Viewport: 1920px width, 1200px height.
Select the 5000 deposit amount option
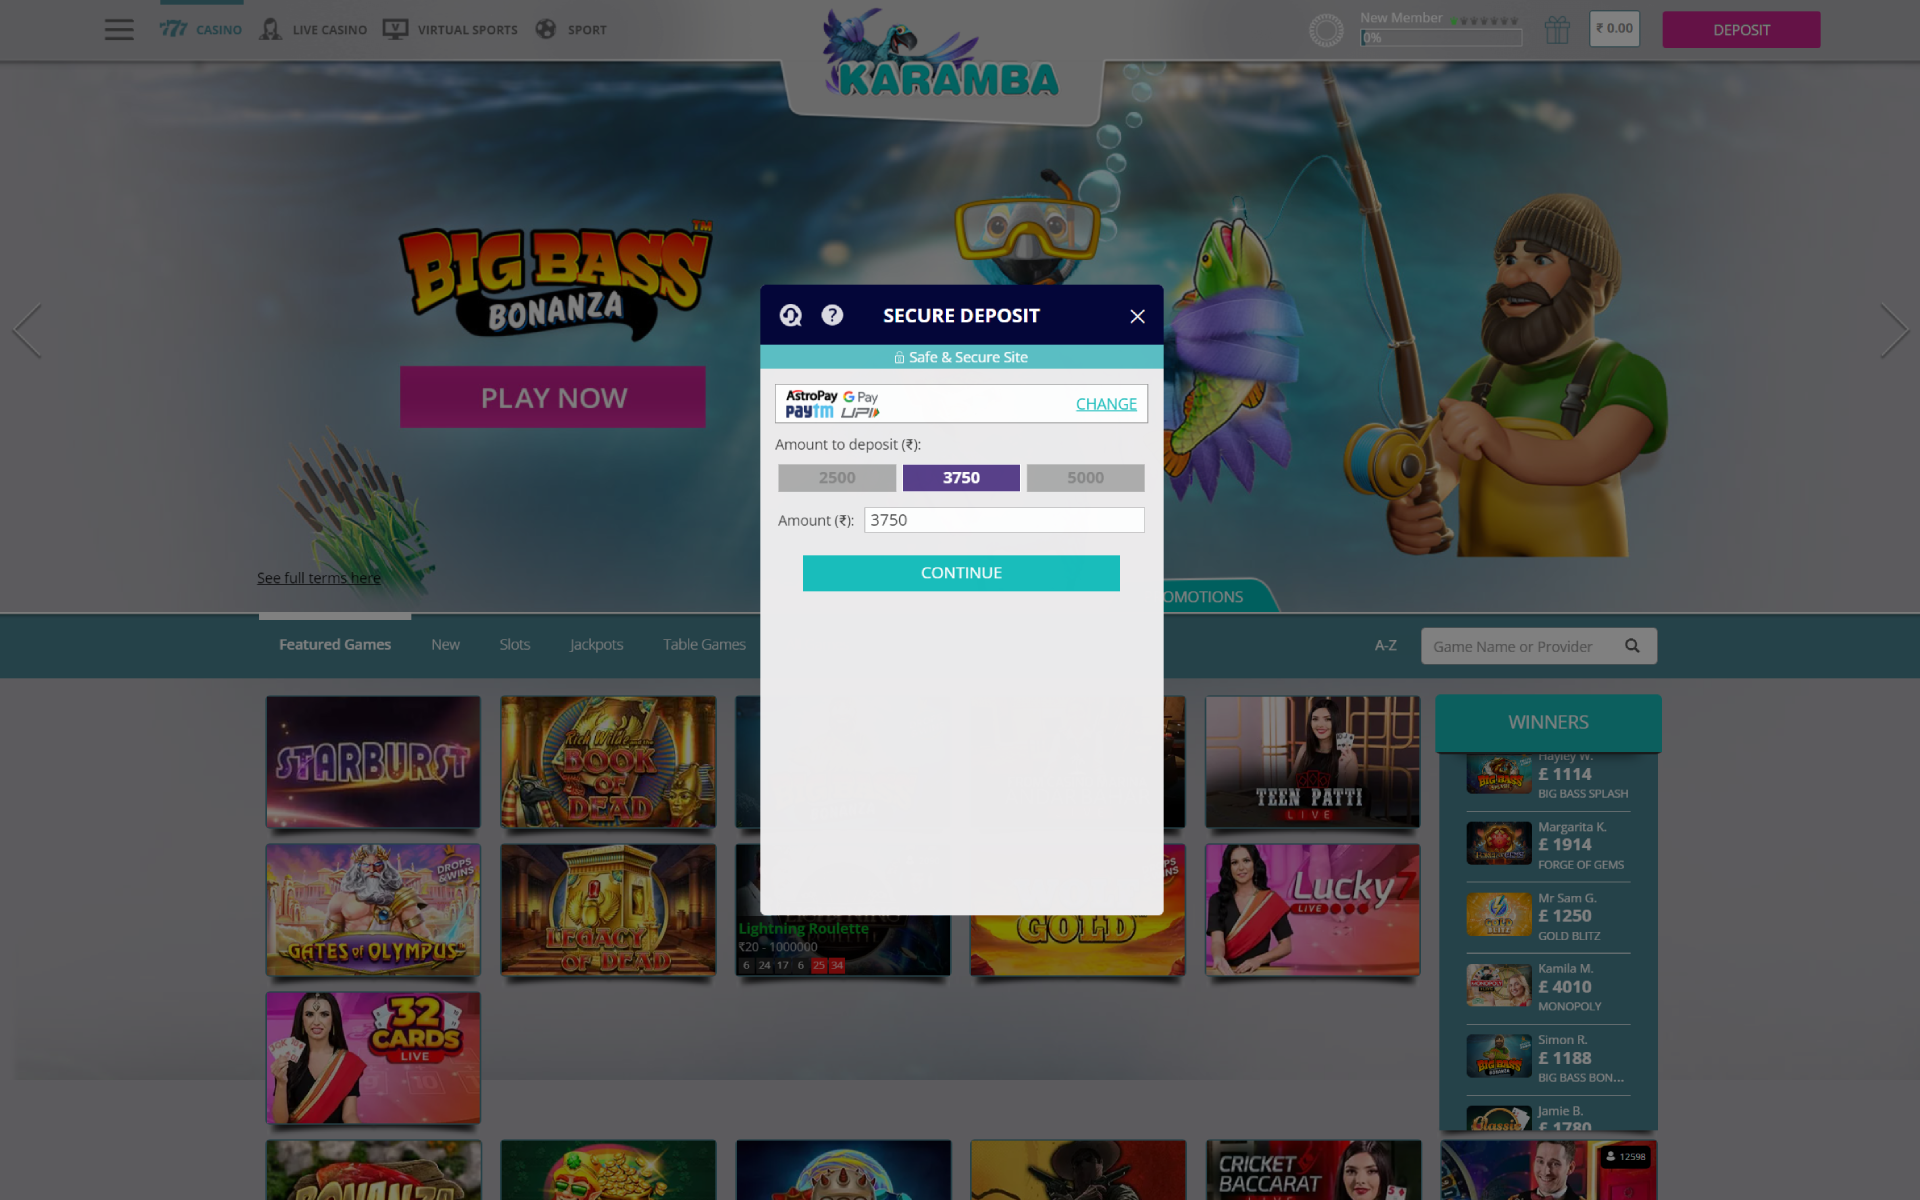(1085, 476)
